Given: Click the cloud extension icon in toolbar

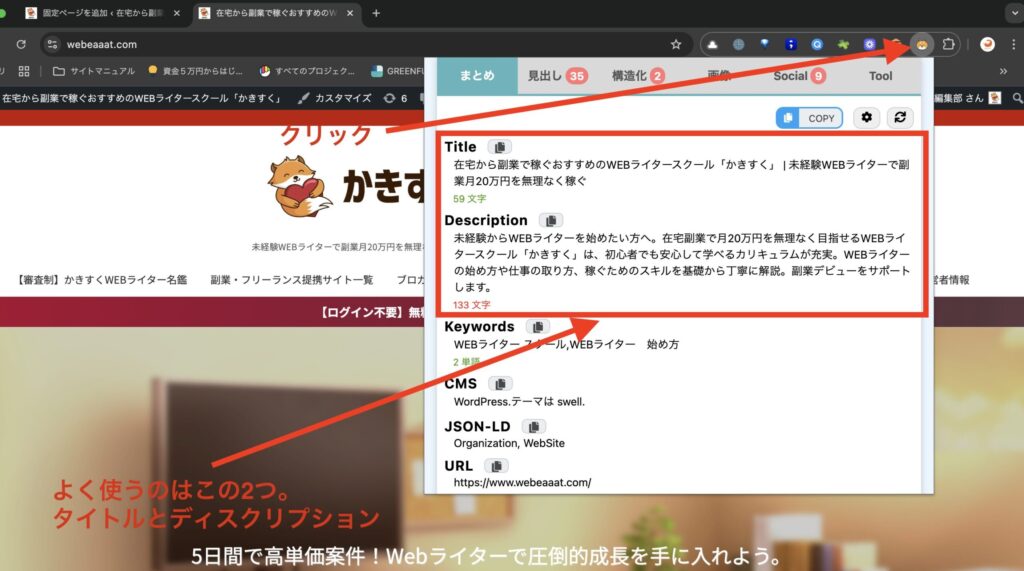Looking at the screenshot, I should (712, 44).
